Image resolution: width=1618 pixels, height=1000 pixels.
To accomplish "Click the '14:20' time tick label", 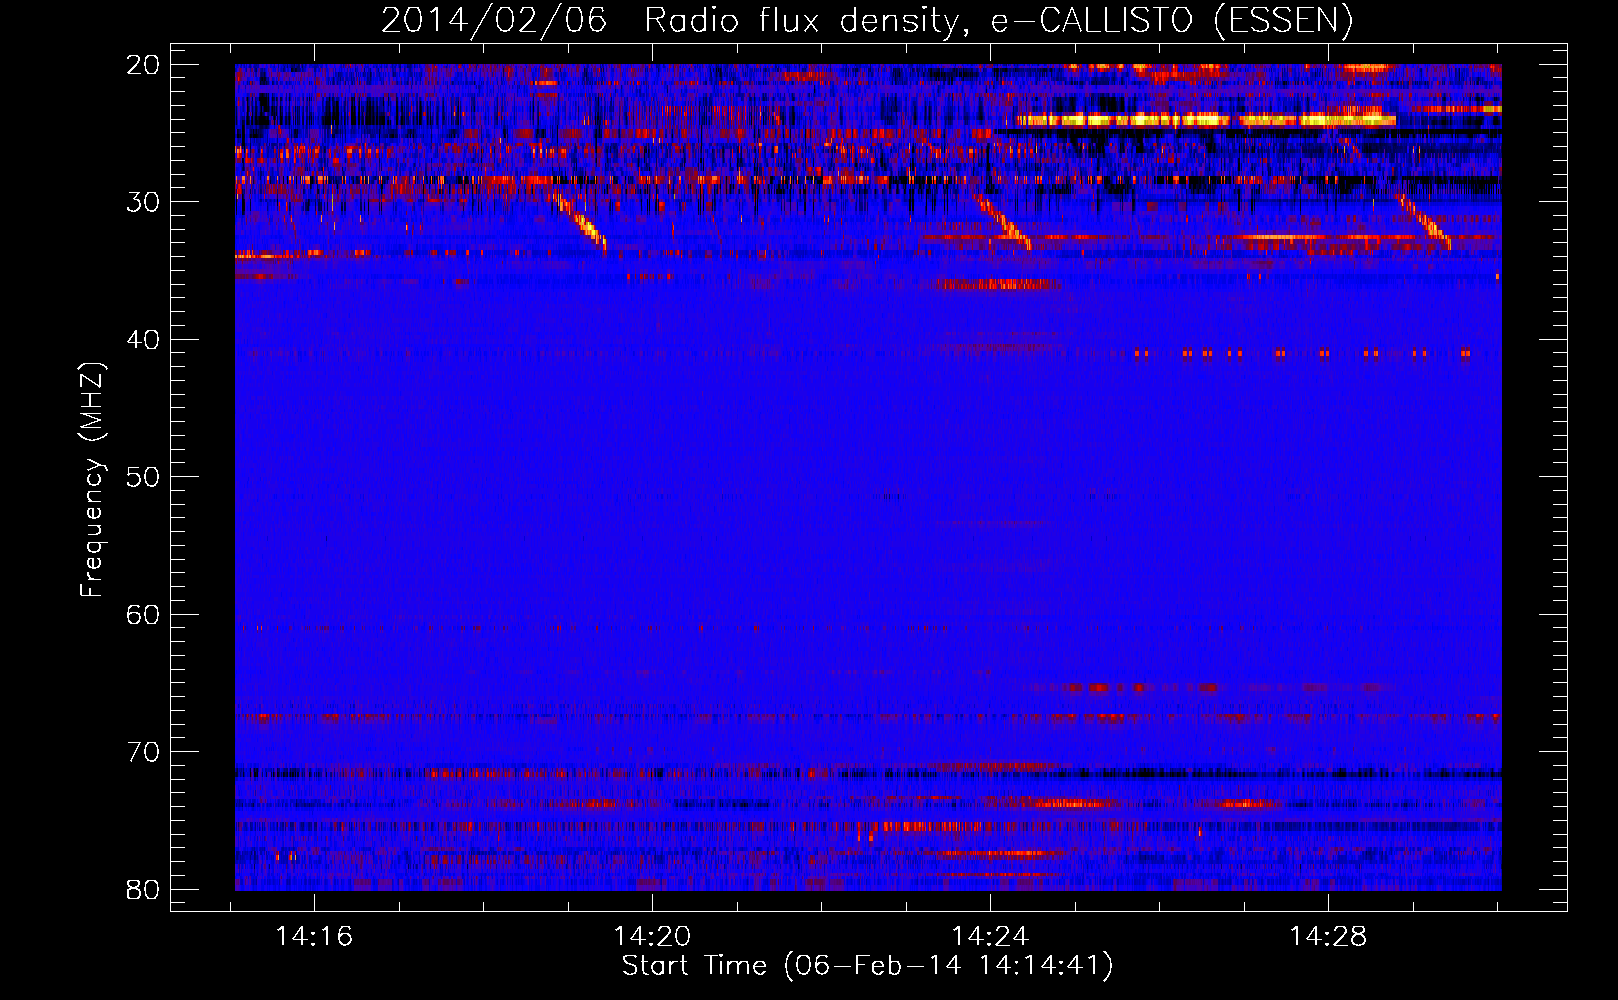I will pyautogui.click(x=653, y=937).
